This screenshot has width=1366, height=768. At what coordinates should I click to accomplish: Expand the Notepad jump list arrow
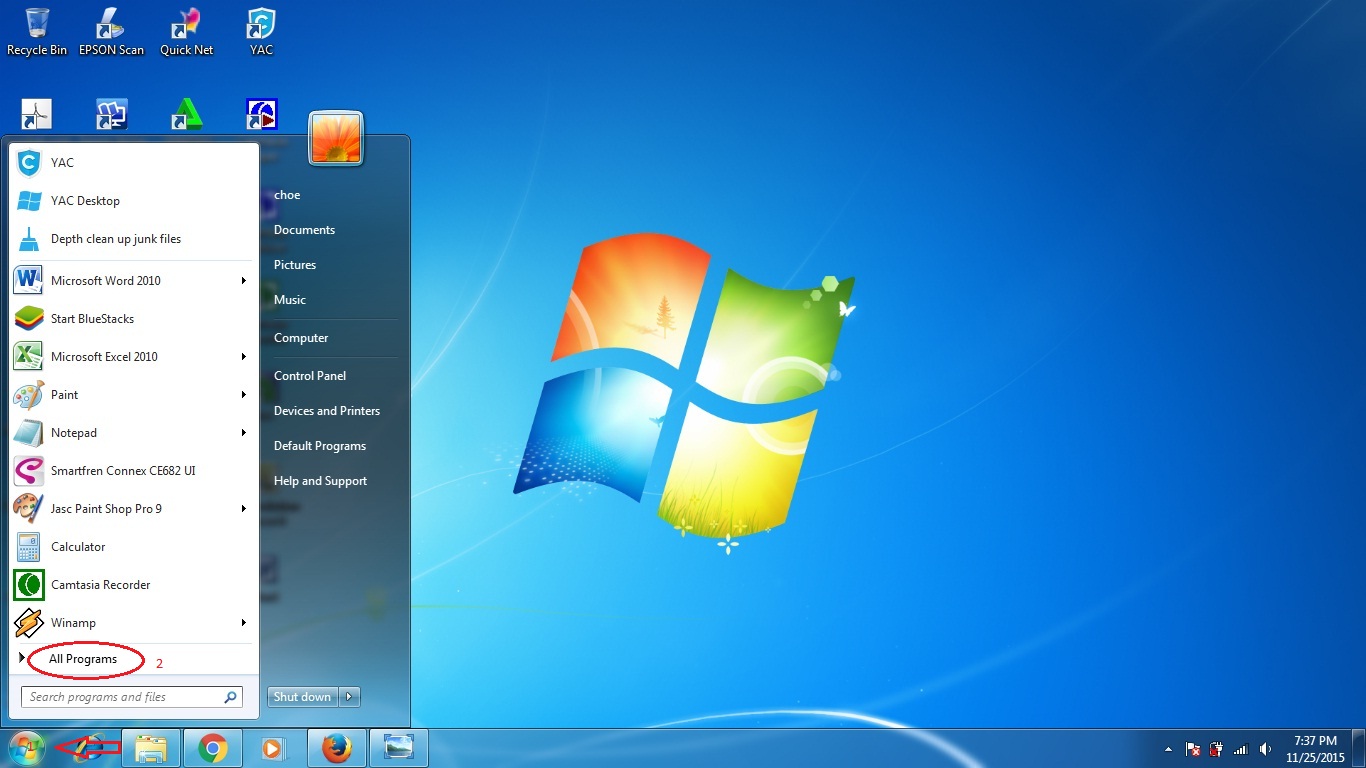pyautogui.click(x=244, y=433)
